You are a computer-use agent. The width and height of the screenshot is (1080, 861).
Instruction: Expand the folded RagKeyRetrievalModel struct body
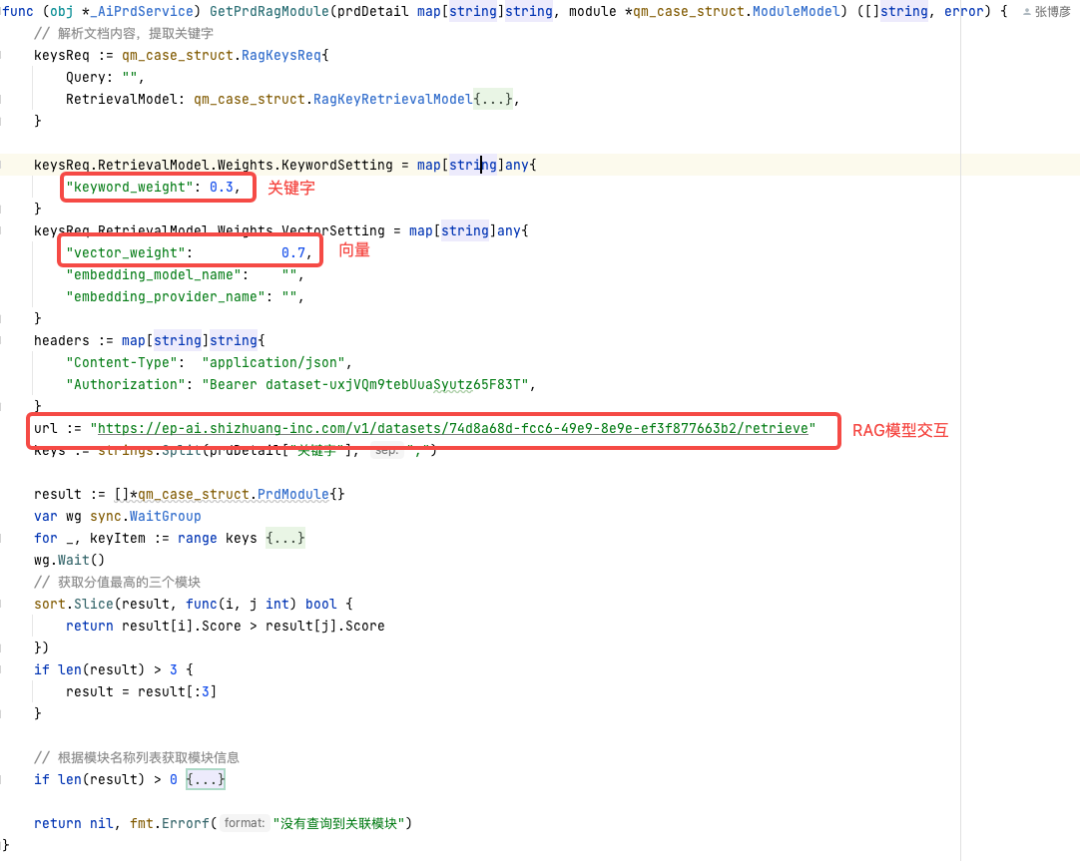click(492, 99)
